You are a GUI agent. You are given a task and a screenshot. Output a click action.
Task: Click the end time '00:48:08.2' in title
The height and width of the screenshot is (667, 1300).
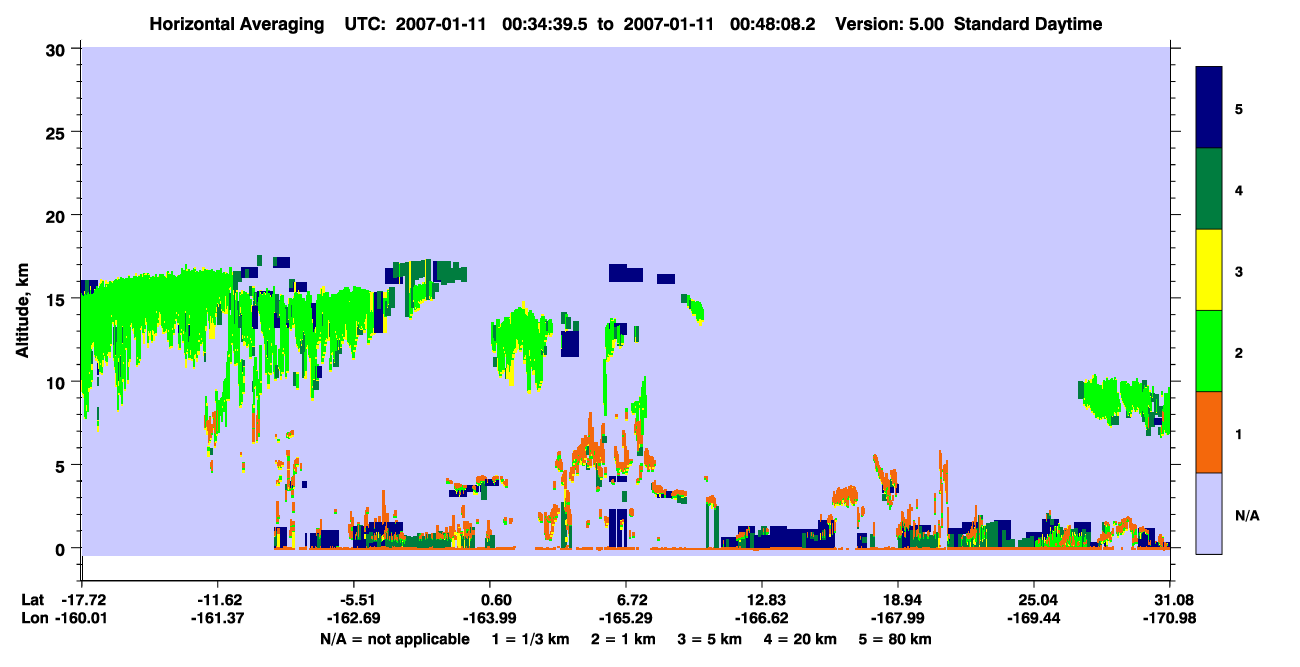tap(773, 24)
